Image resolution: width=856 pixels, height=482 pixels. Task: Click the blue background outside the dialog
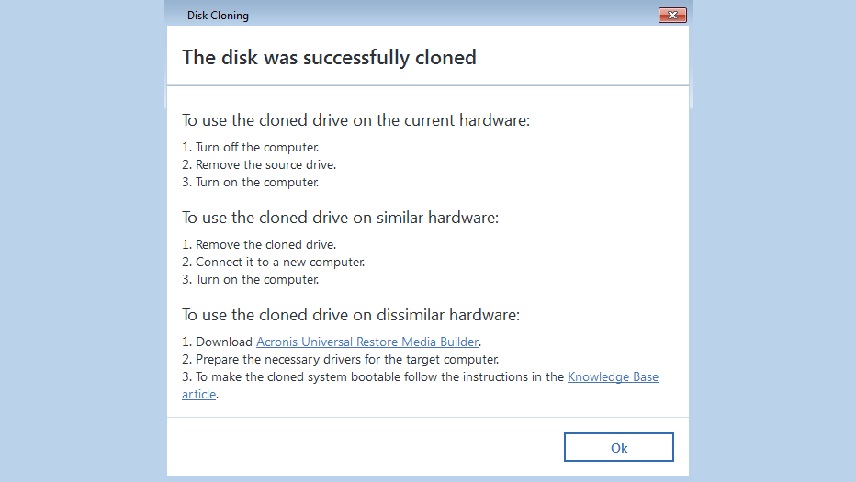click(82, 240)
